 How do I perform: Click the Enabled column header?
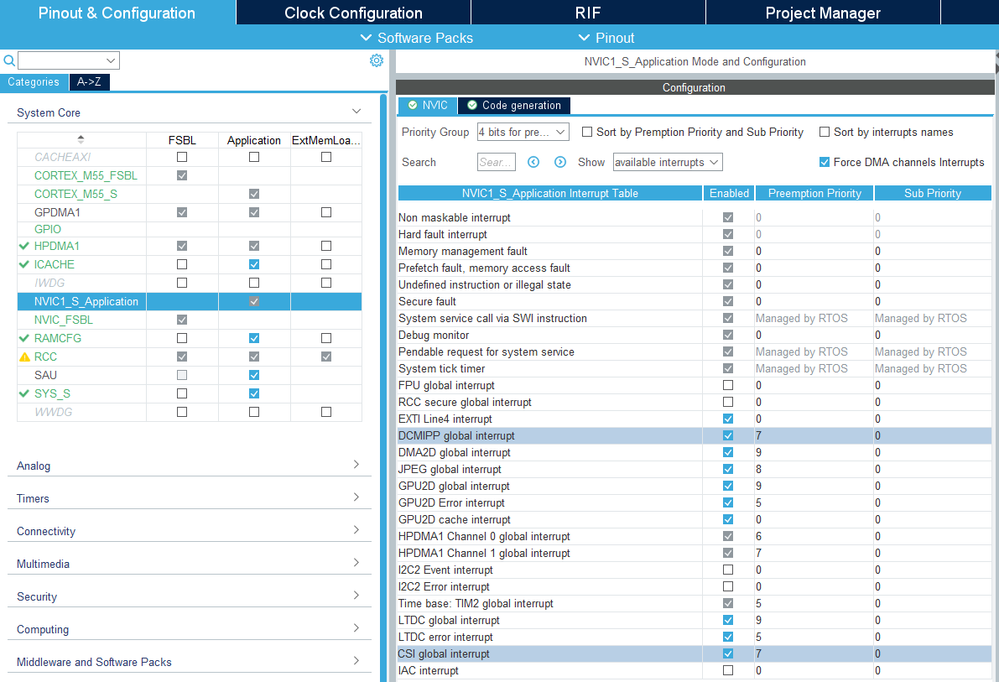click(x=729, y=193)
